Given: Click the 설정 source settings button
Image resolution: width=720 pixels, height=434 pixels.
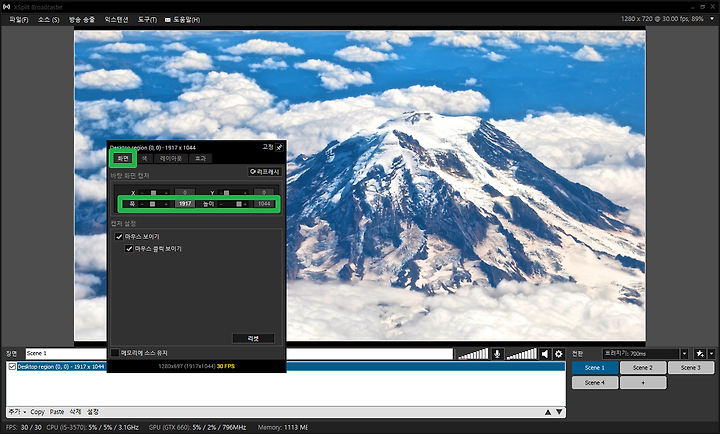Looking at the screenshot, I should tap(92, 412).
